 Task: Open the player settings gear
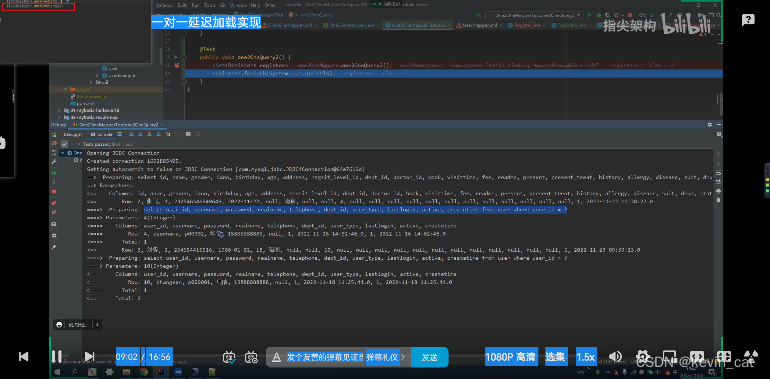[643, 357]
